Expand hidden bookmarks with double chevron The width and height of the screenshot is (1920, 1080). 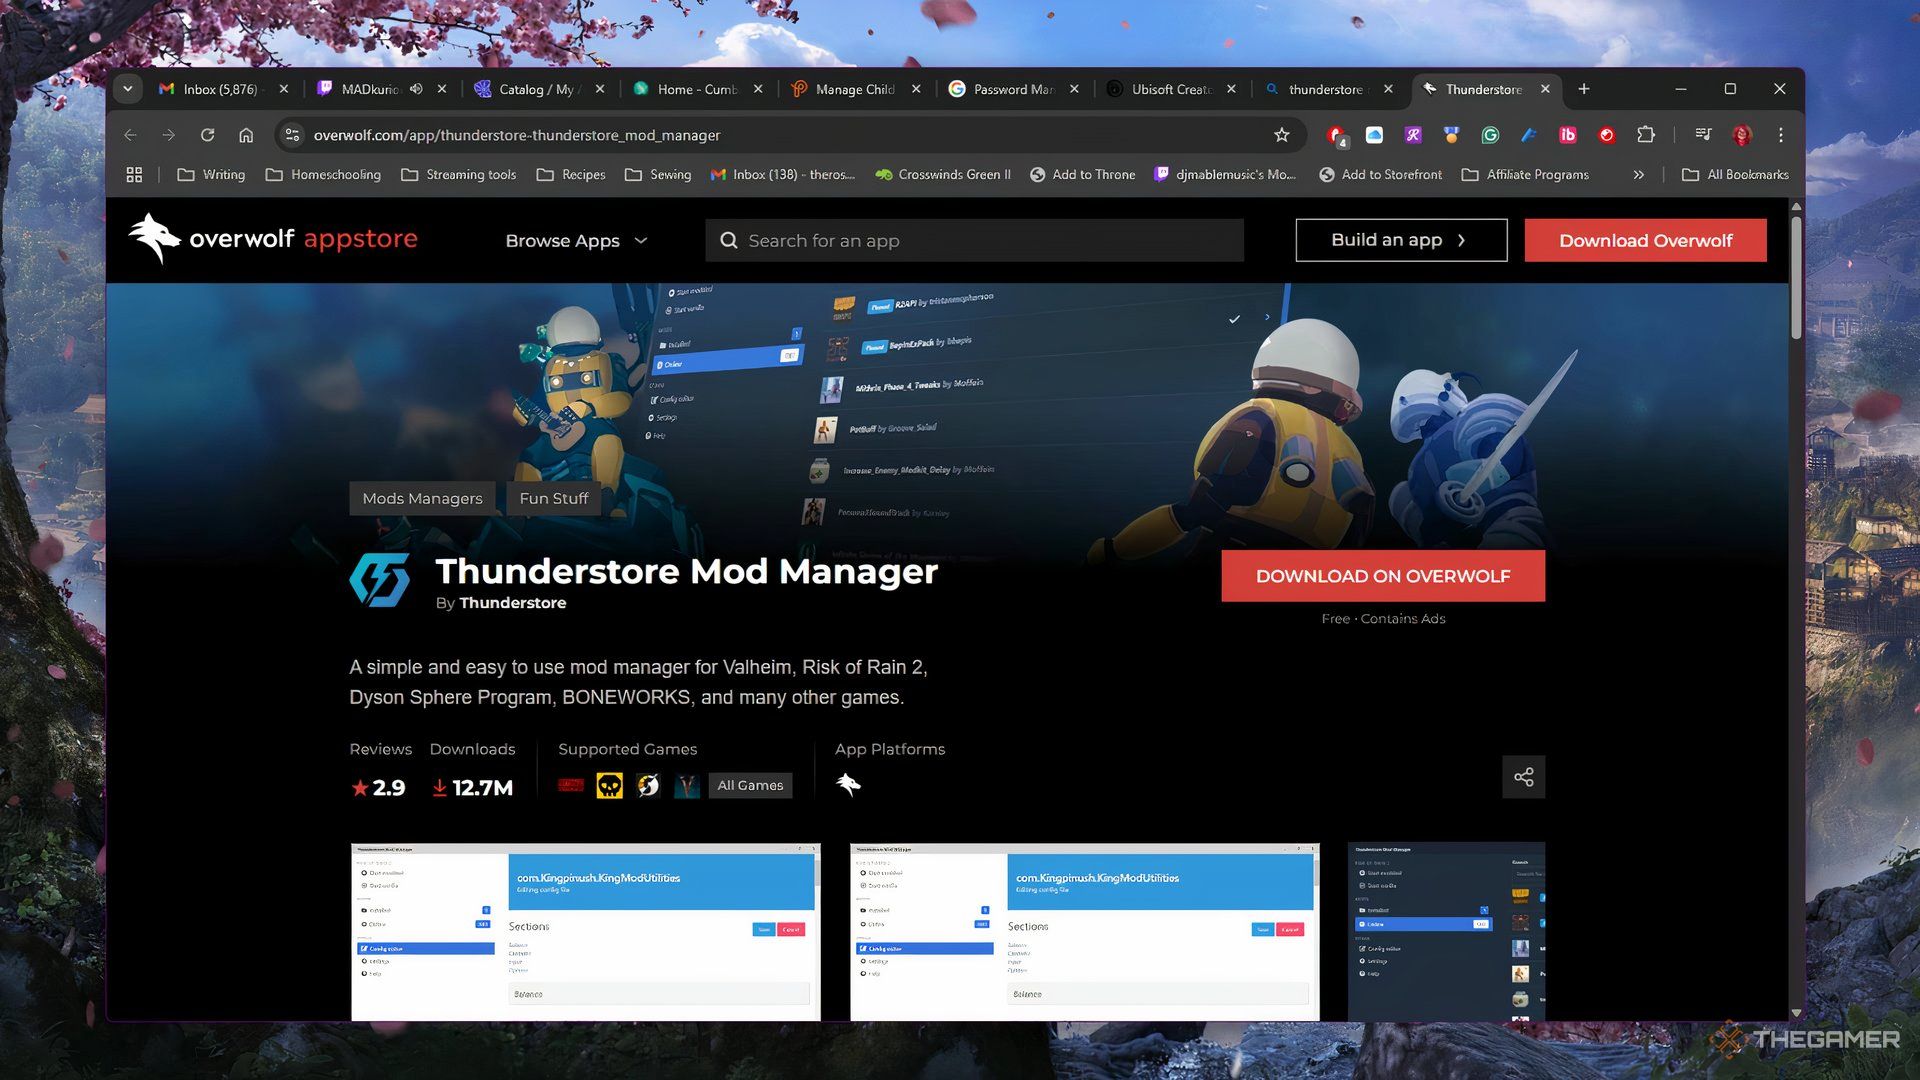pyautogui.click(x=1638, y=175)
